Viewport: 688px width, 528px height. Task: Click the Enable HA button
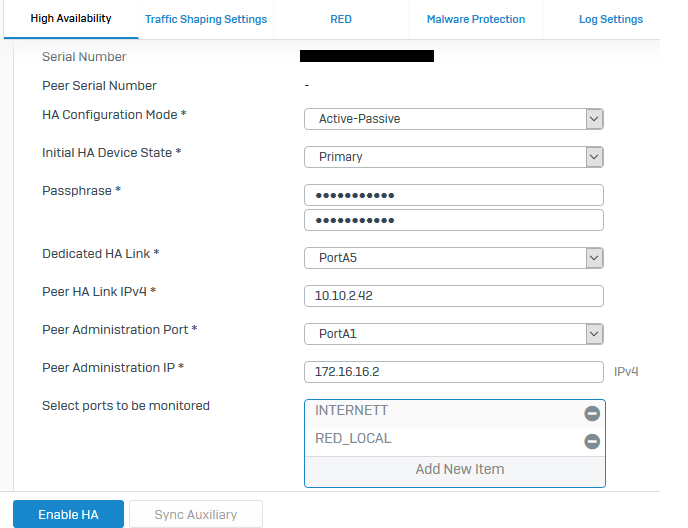tap(68, 515)
